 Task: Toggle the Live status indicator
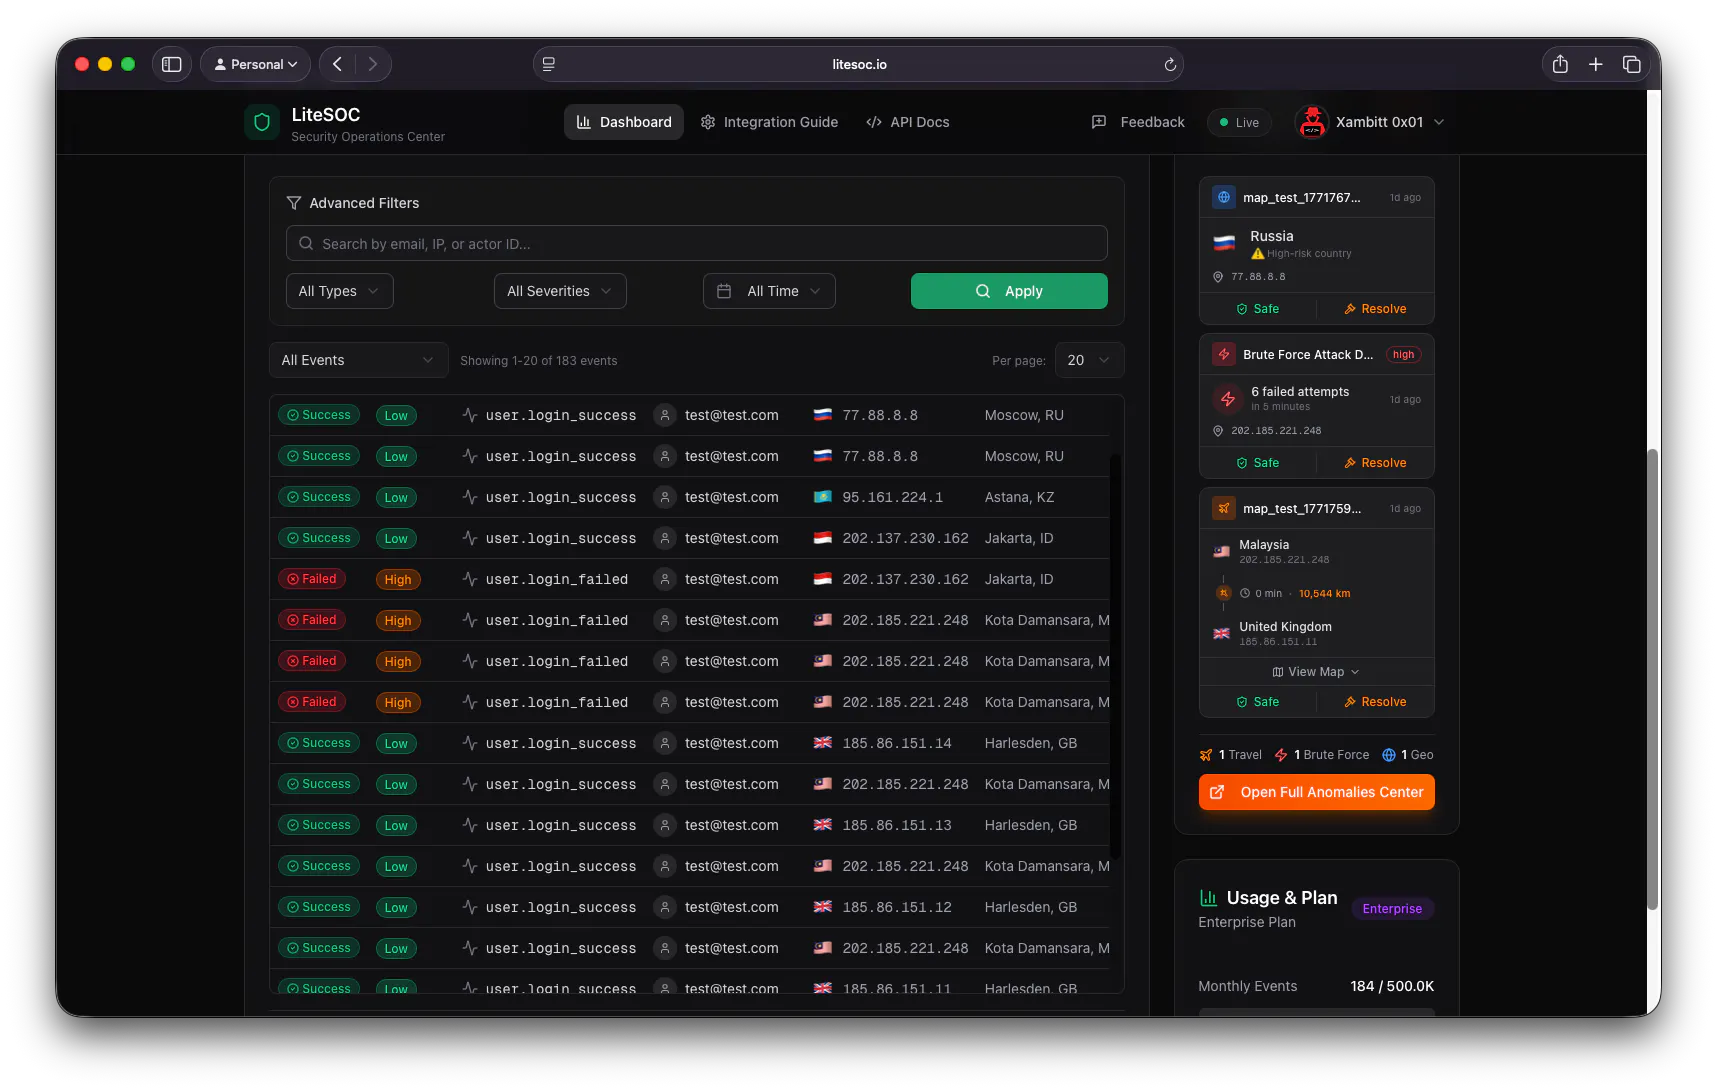pos(1240,122)
